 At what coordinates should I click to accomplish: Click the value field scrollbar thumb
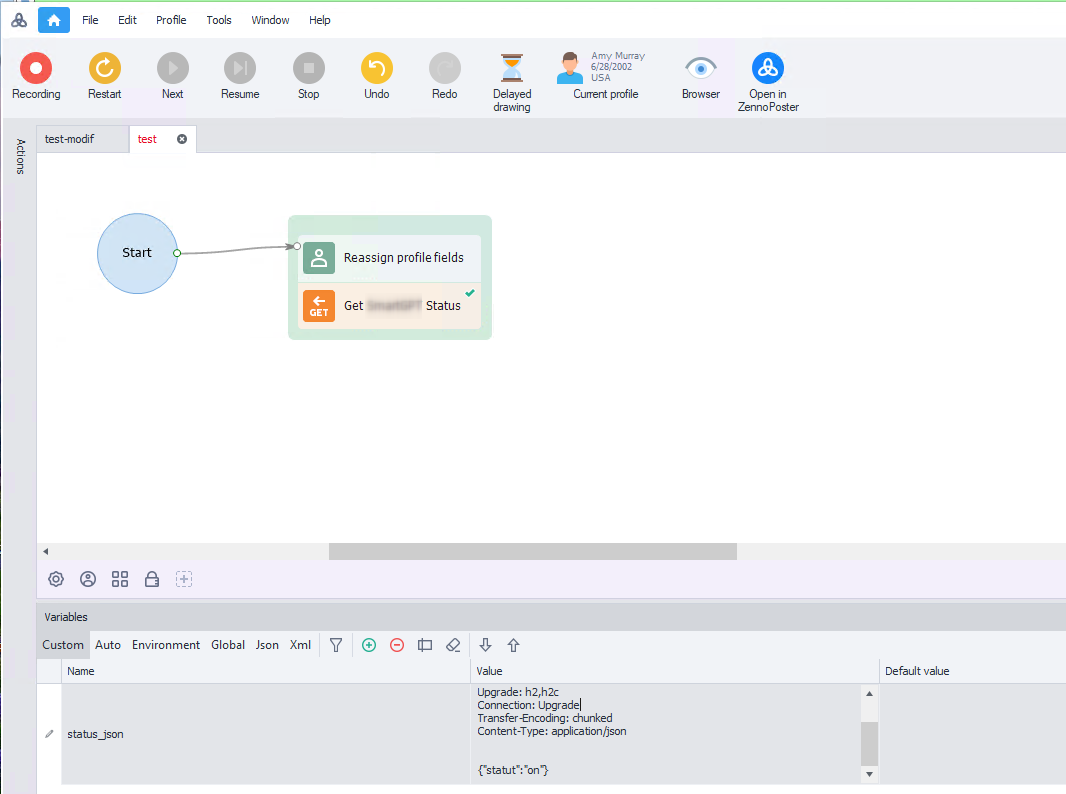coord(870,744)
